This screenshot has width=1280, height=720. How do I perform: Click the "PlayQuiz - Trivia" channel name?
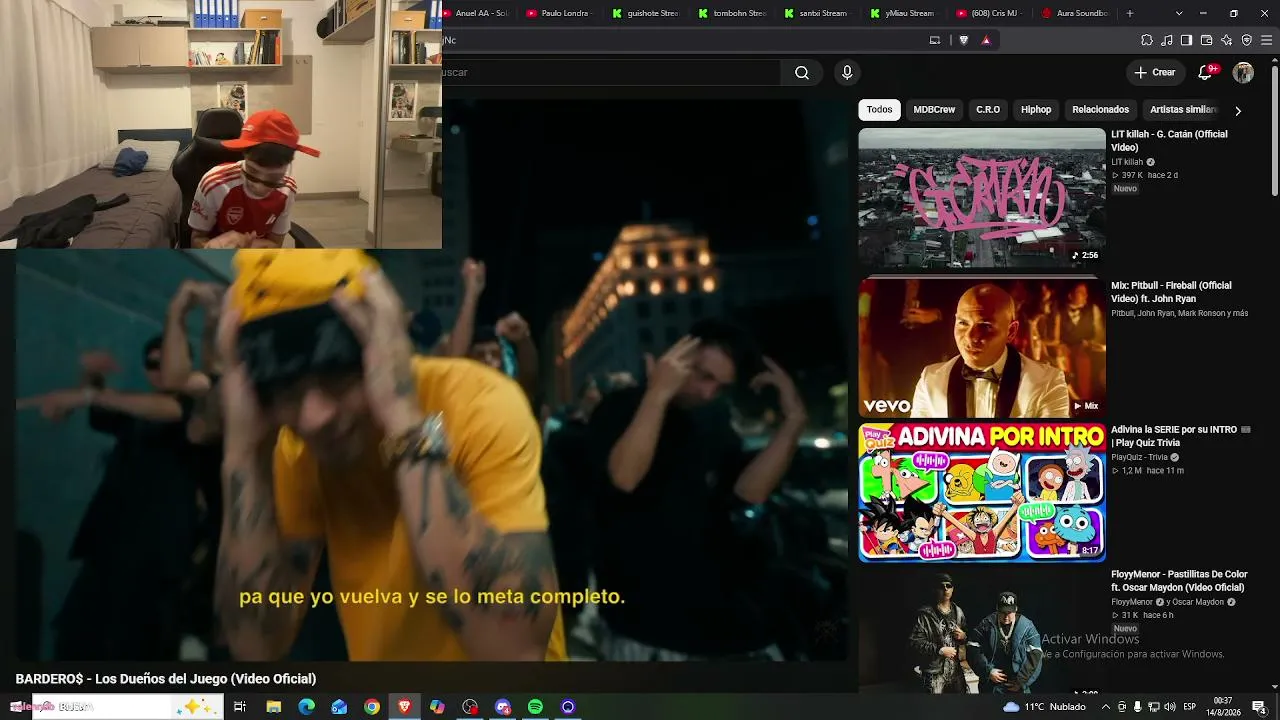pyautogui.click(x=1139, y=457)
